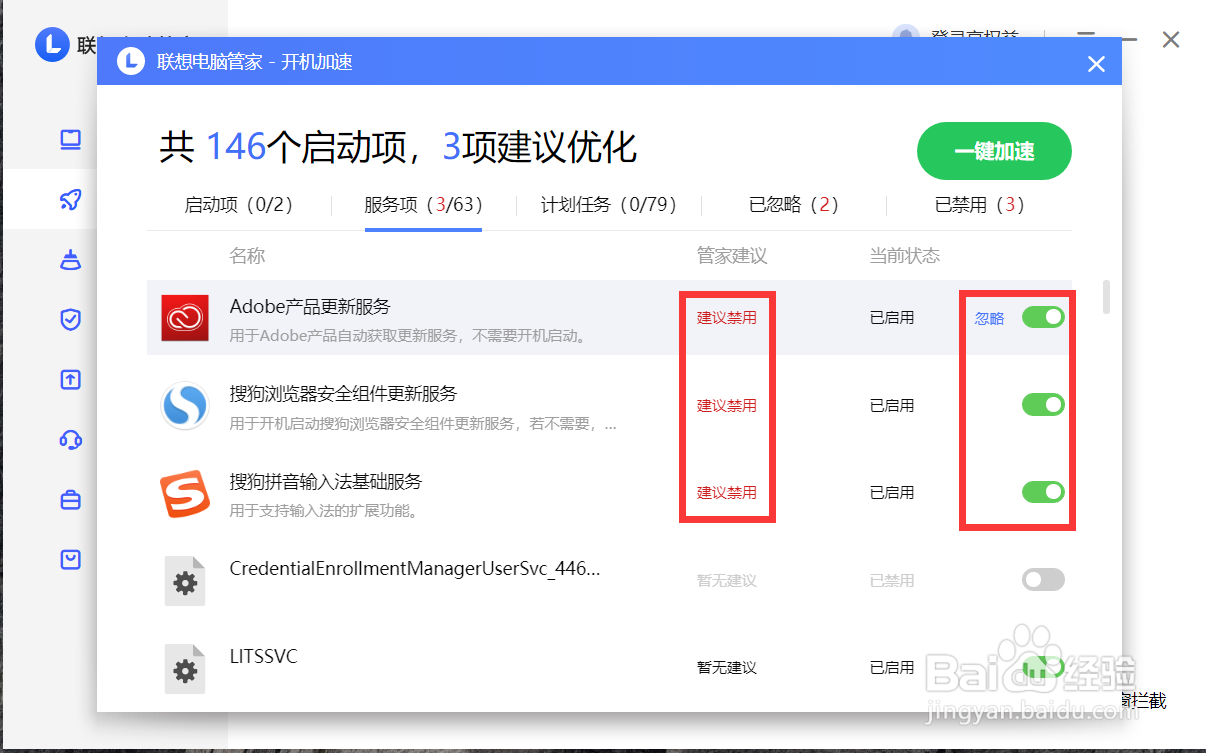Switch to 启动项 (0/2) tab
The image size is (1206, 753).
point(239,205)
